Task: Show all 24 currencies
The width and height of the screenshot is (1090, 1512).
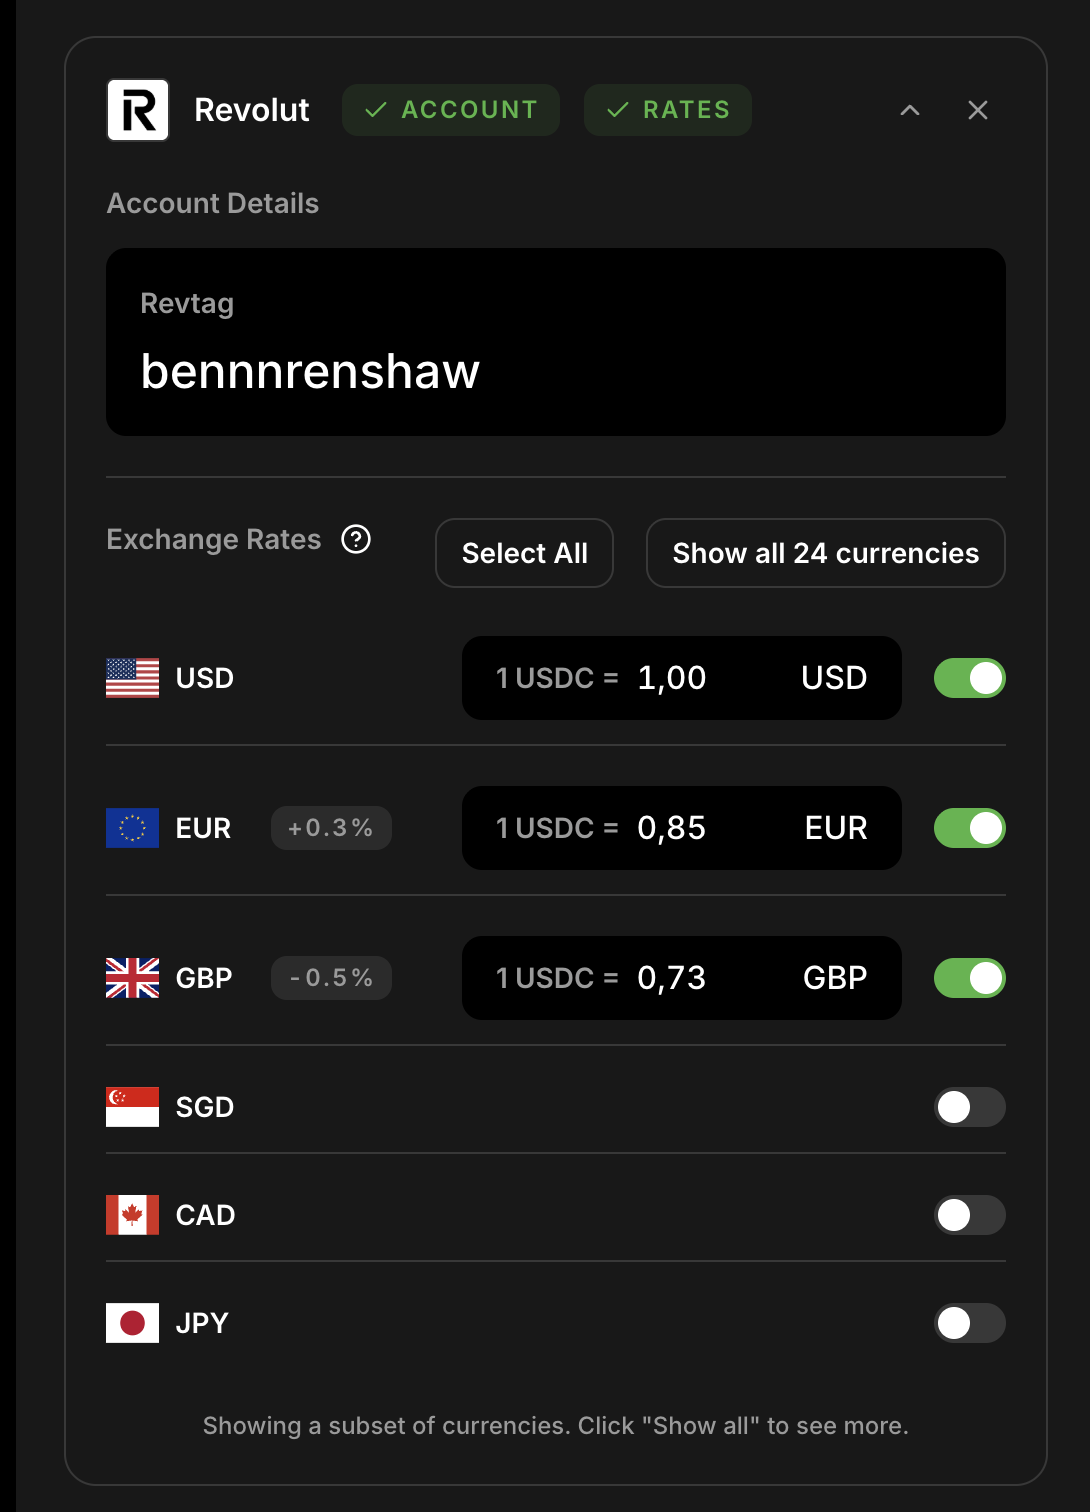Action: pyautogui.click(x=825, y=553)
